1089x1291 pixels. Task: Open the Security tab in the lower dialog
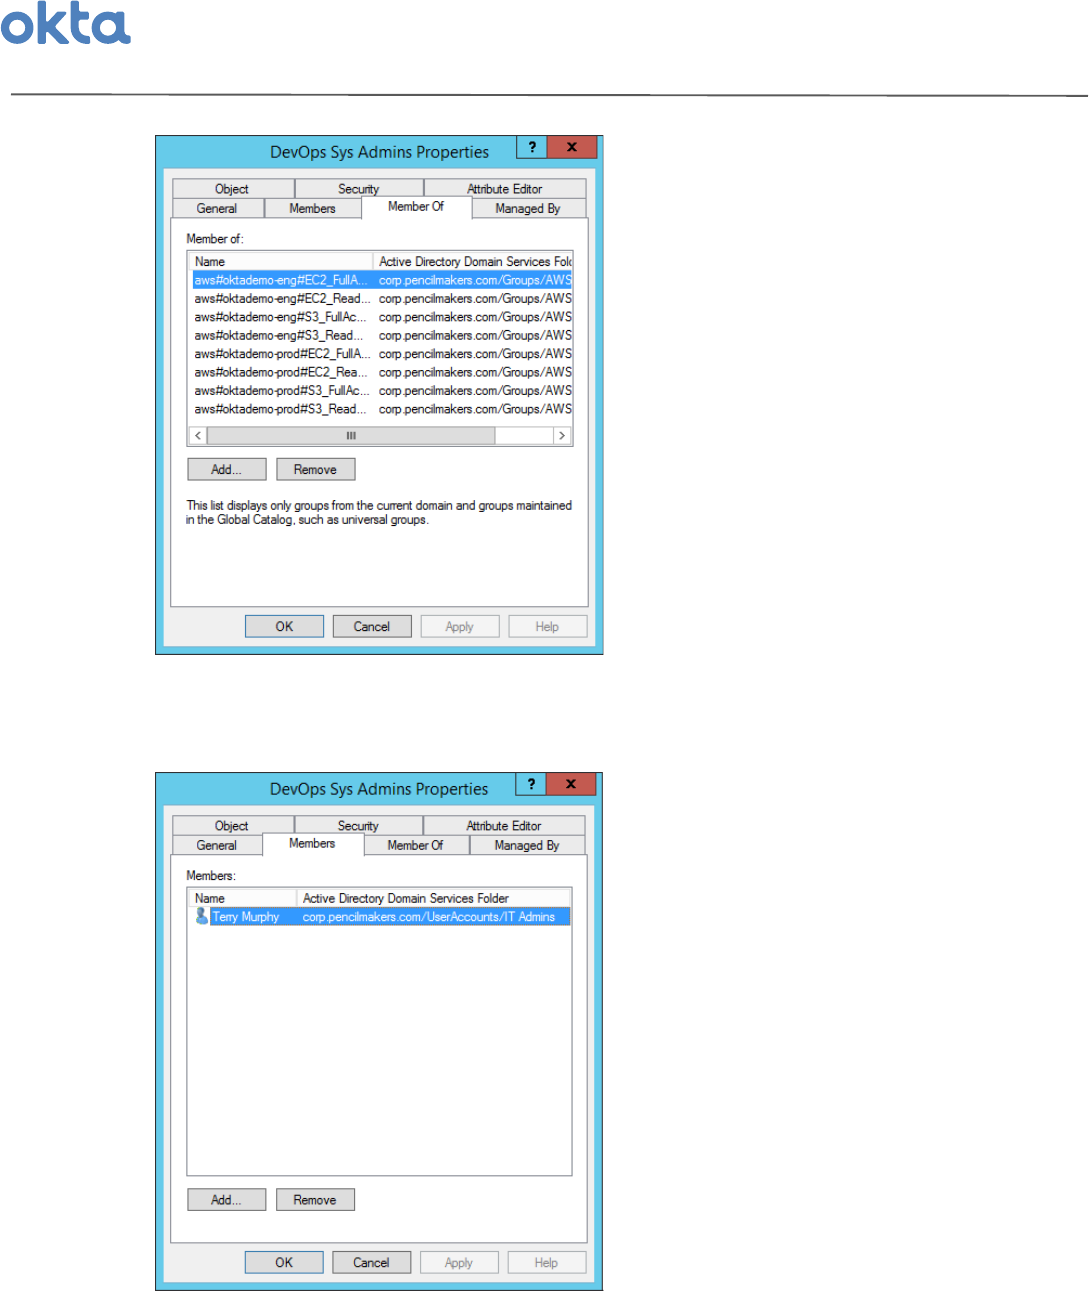point(358,825)
